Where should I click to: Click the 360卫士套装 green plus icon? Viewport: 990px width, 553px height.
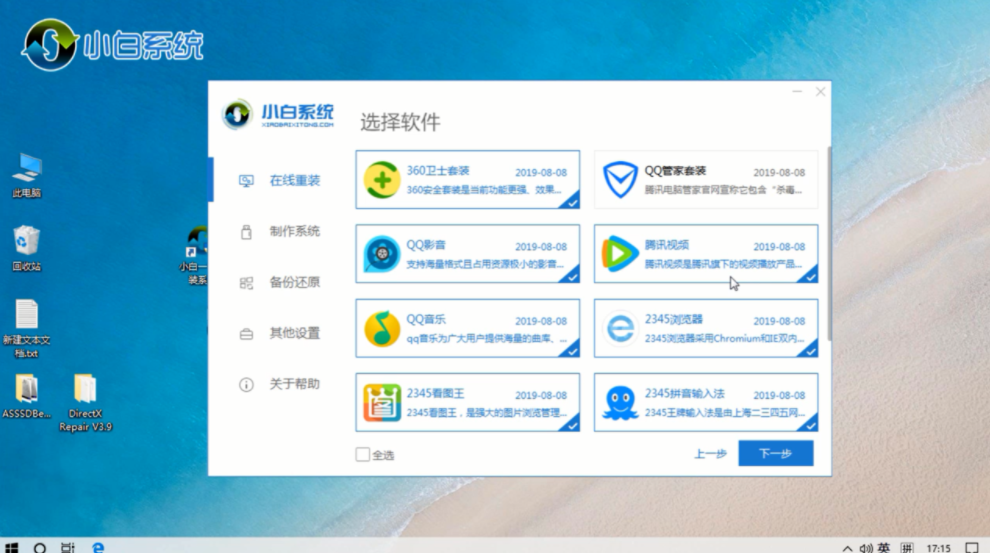(382, 180)
